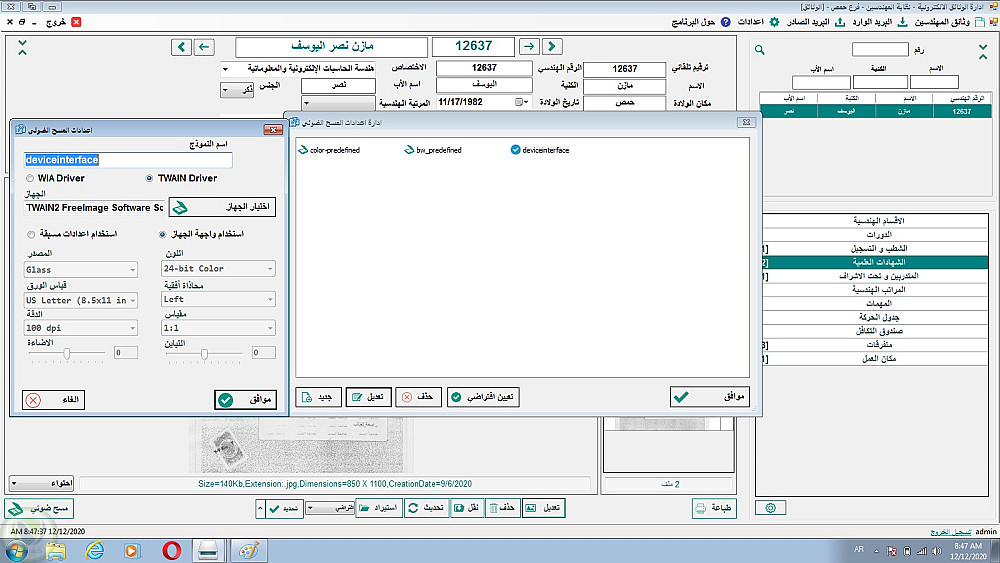Go to previous record with green chevron left

[x=181, y=47]
